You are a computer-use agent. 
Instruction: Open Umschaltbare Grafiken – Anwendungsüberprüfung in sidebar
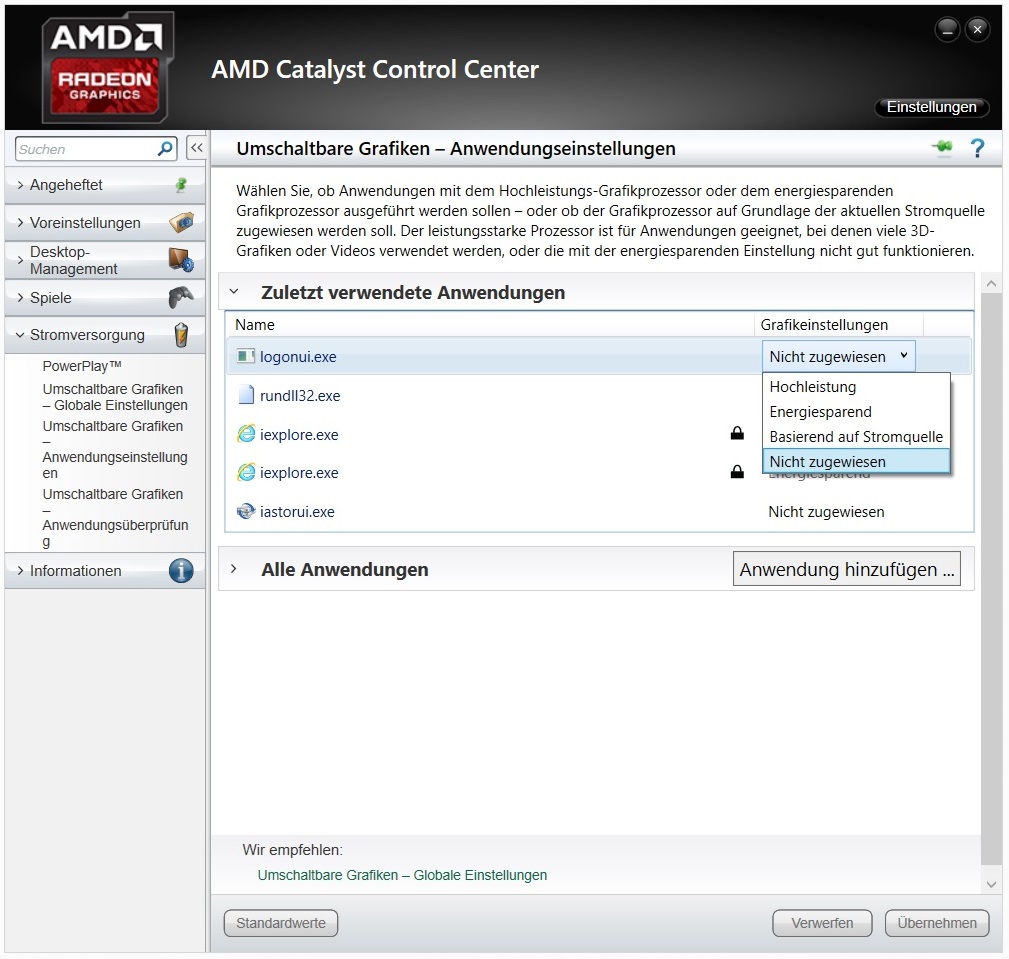115,517
